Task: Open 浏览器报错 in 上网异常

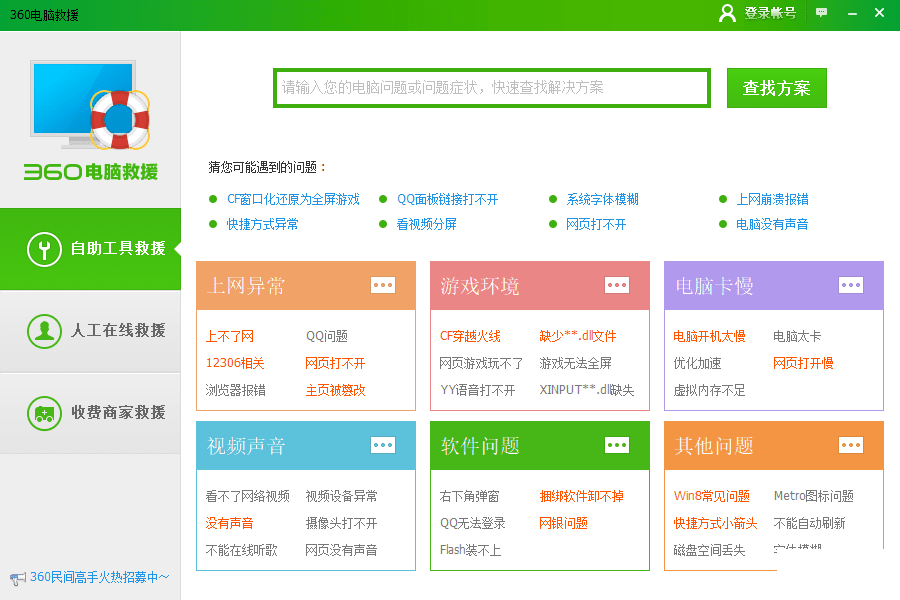Action: (x=235, y=390)
